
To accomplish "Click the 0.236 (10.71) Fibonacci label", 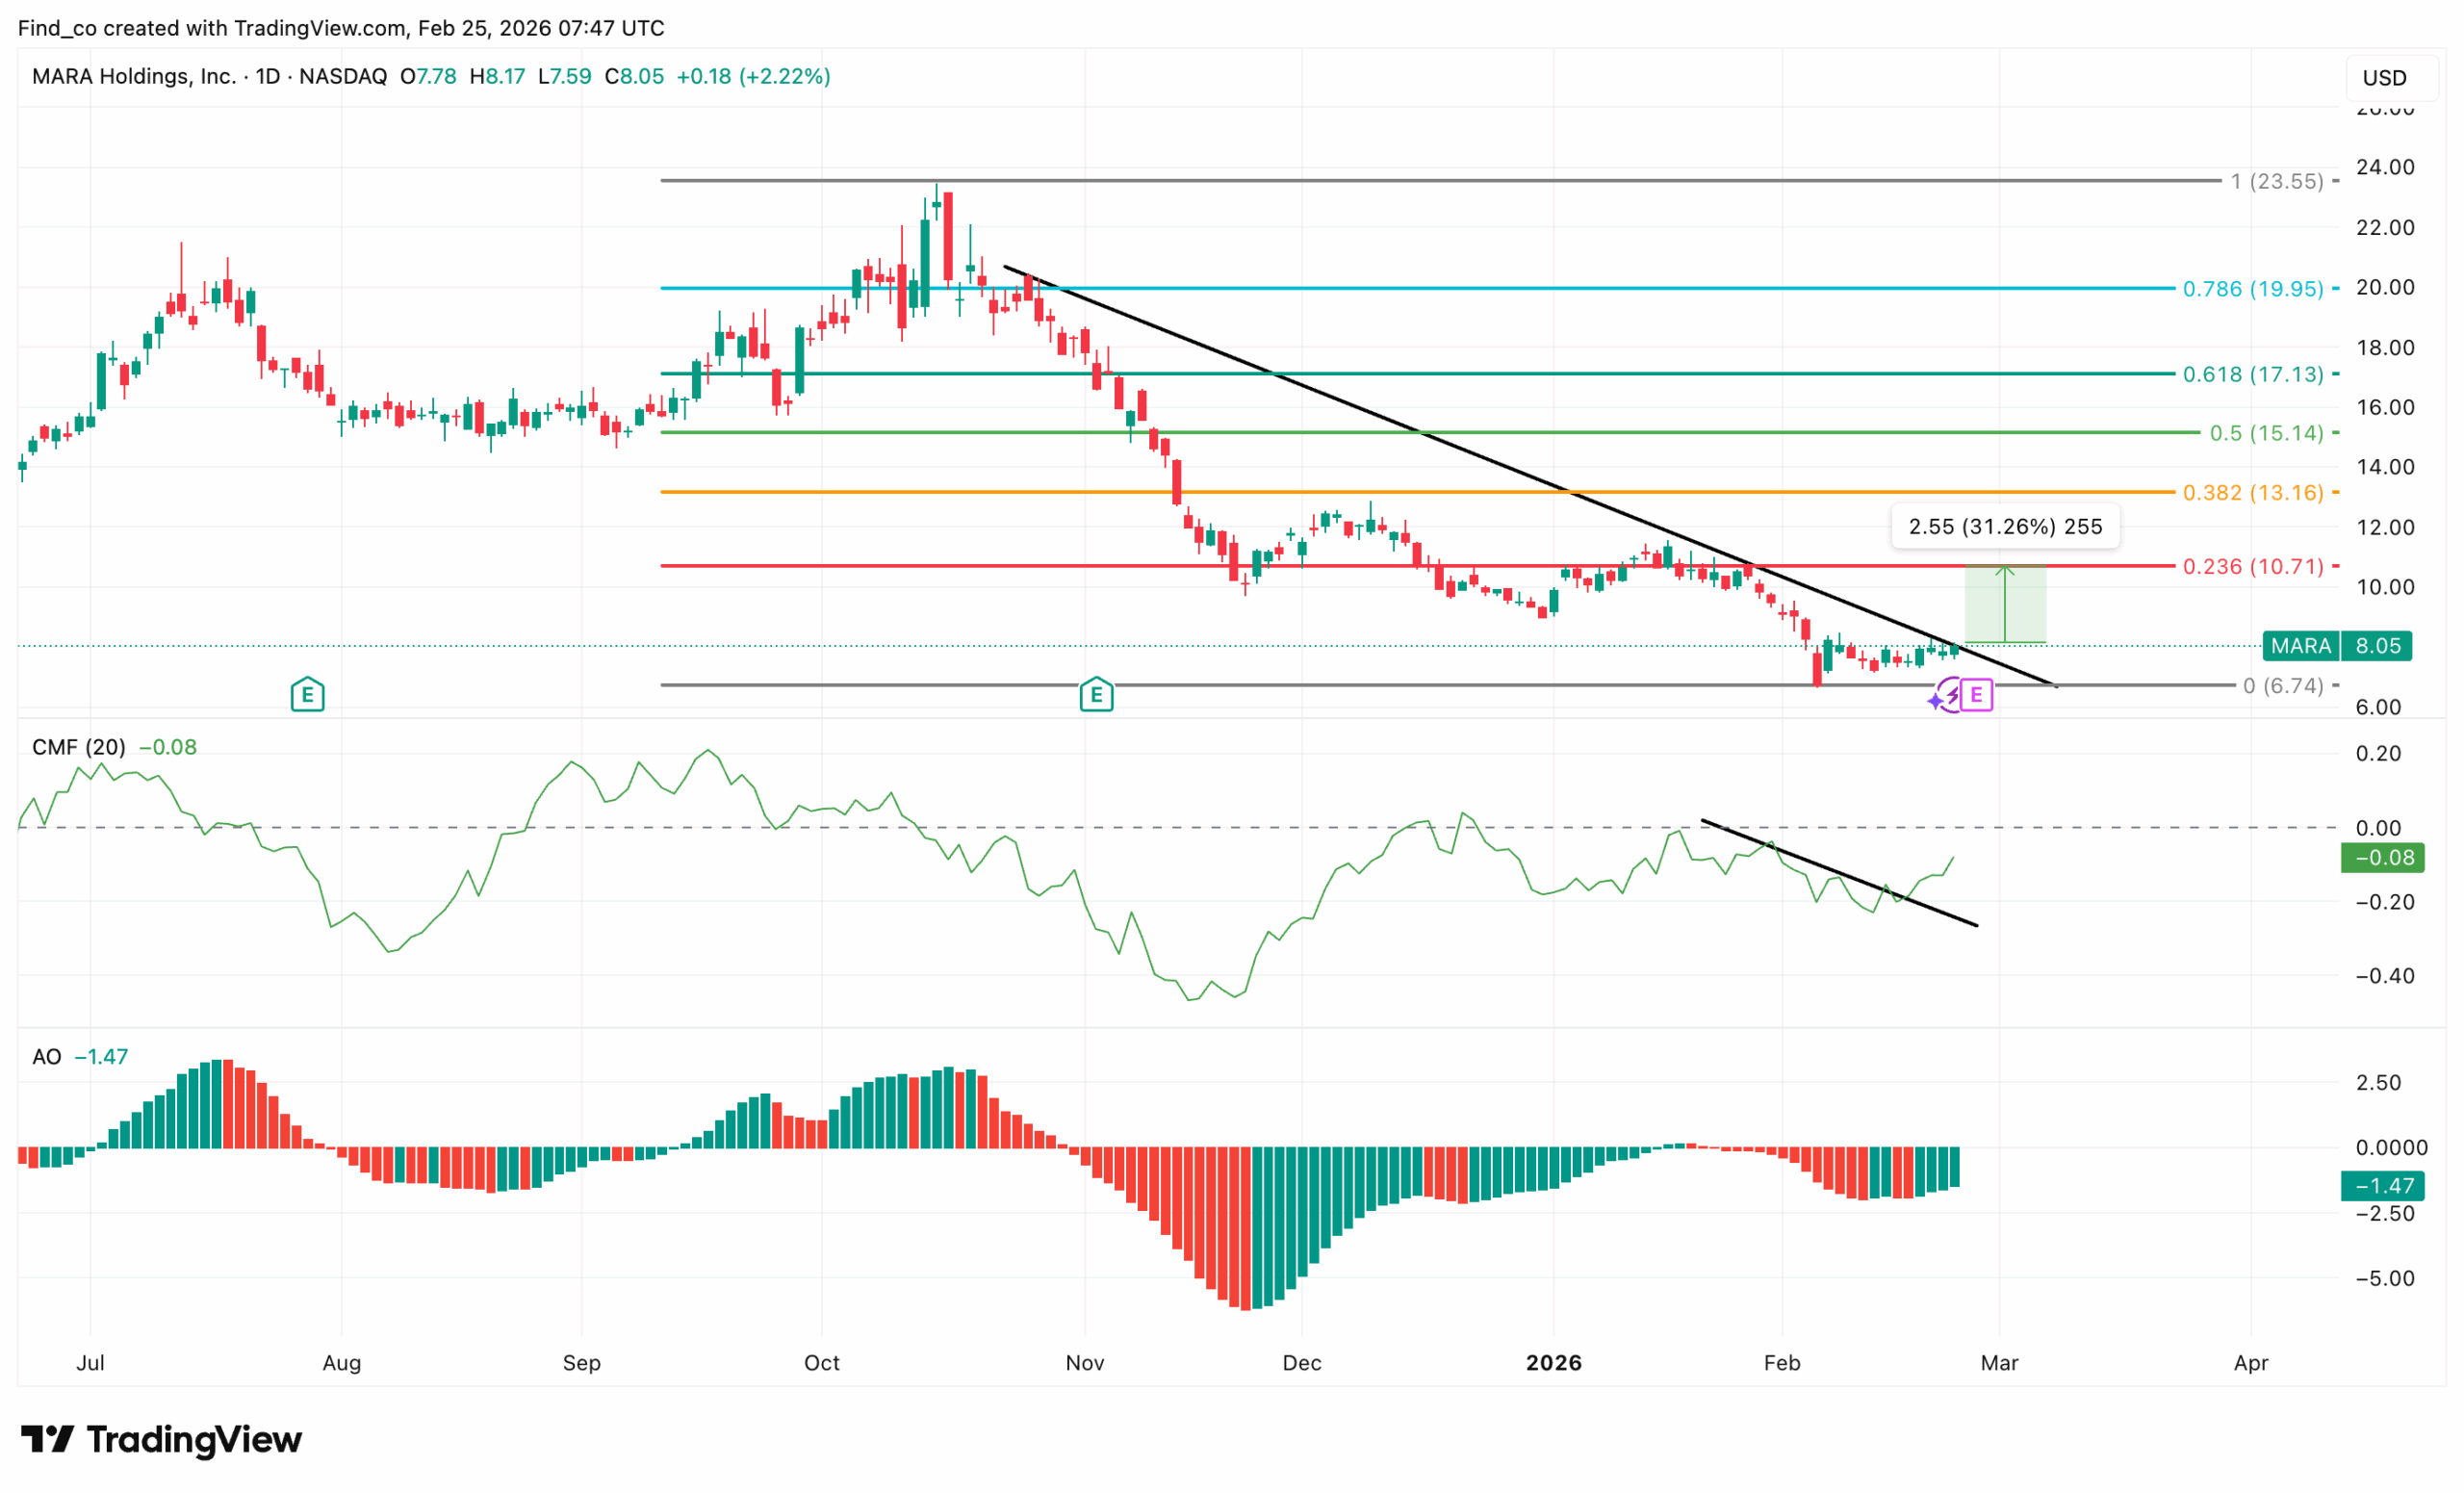I will click(x=2253, y=566).
